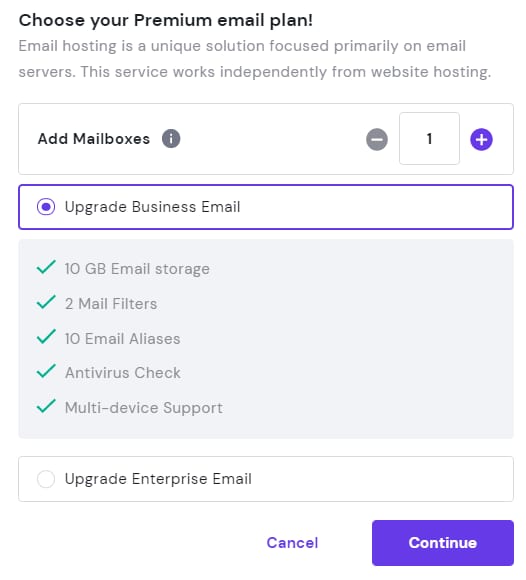526x580 pixels.
Task: Click the checkmark beside 10 Email Aliases
Action: point(46,336)
